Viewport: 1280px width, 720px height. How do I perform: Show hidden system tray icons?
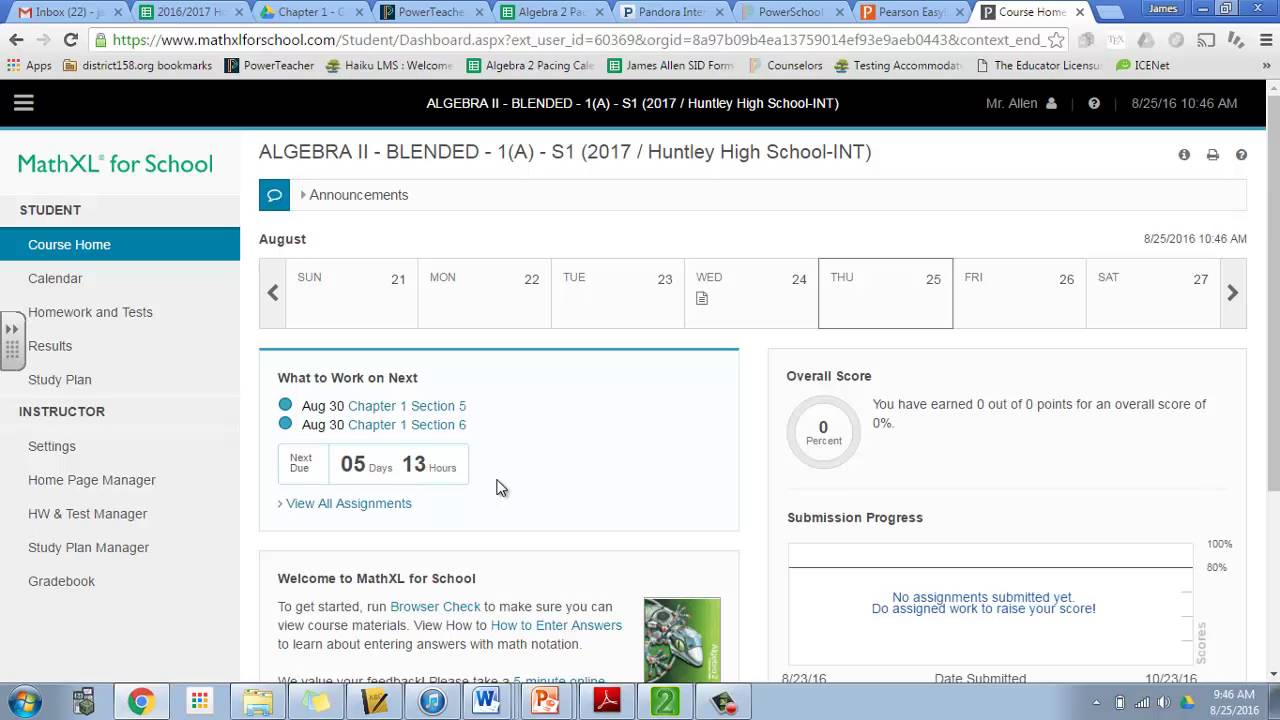point(1097,702)
